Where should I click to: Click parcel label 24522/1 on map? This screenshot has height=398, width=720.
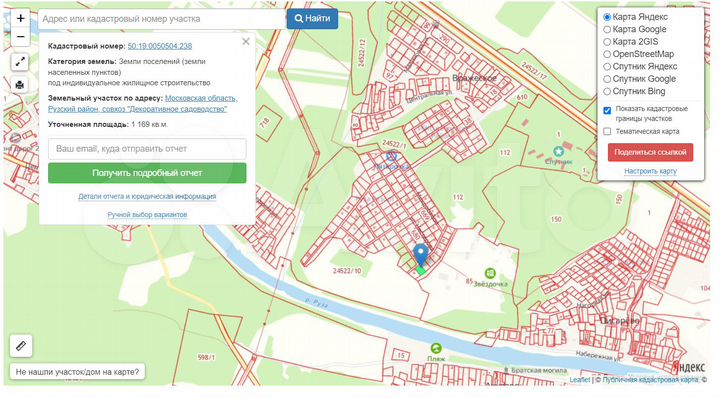(394, 145)
